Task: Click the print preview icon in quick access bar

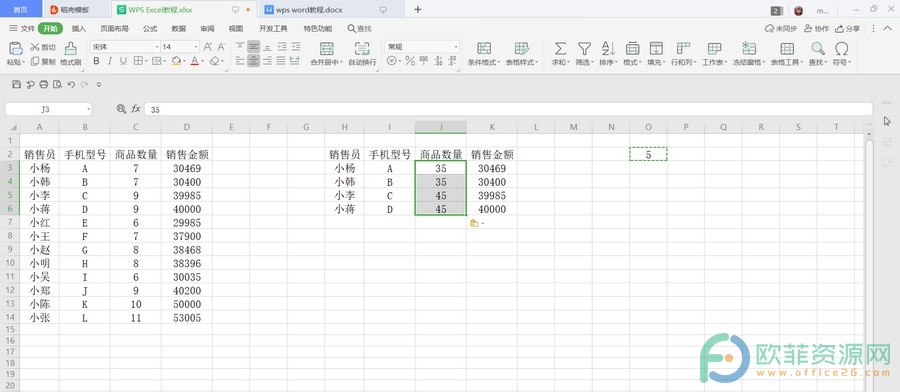Action: [57, 84]
